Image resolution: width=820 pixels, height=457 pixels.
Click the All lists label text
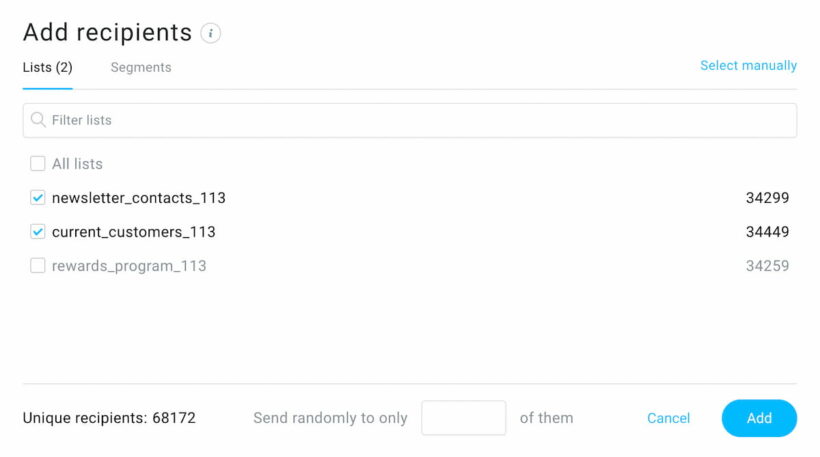coord(77,164)
